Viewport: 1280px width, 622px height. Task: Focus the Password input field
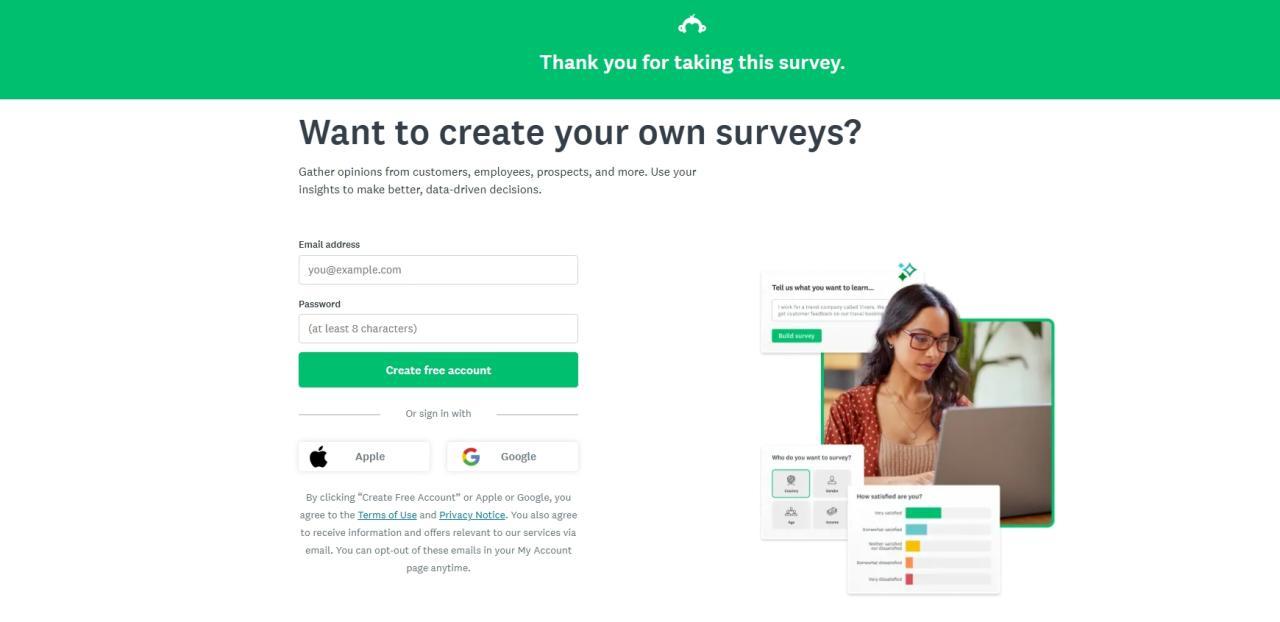pyautogui.click(x=438, y=329)
